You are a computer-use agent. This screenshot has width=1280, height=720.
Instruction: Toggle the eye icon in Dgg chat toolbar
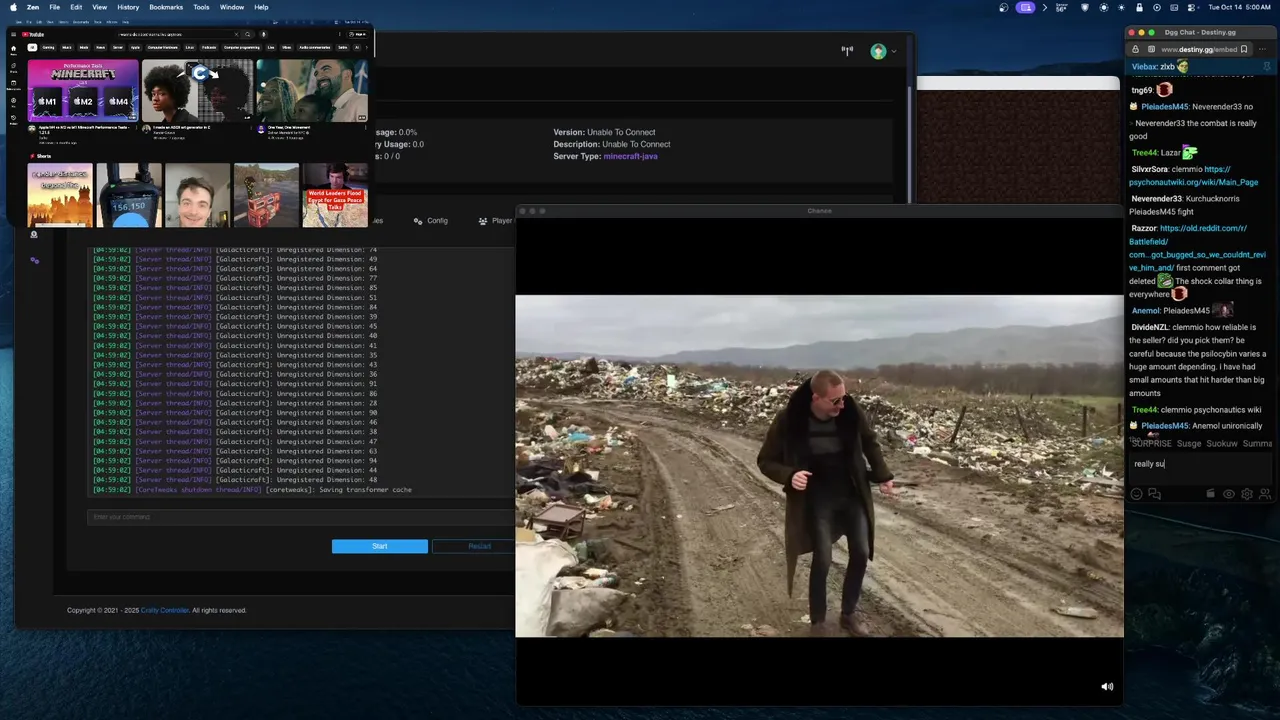click(x=1229, y=494)
